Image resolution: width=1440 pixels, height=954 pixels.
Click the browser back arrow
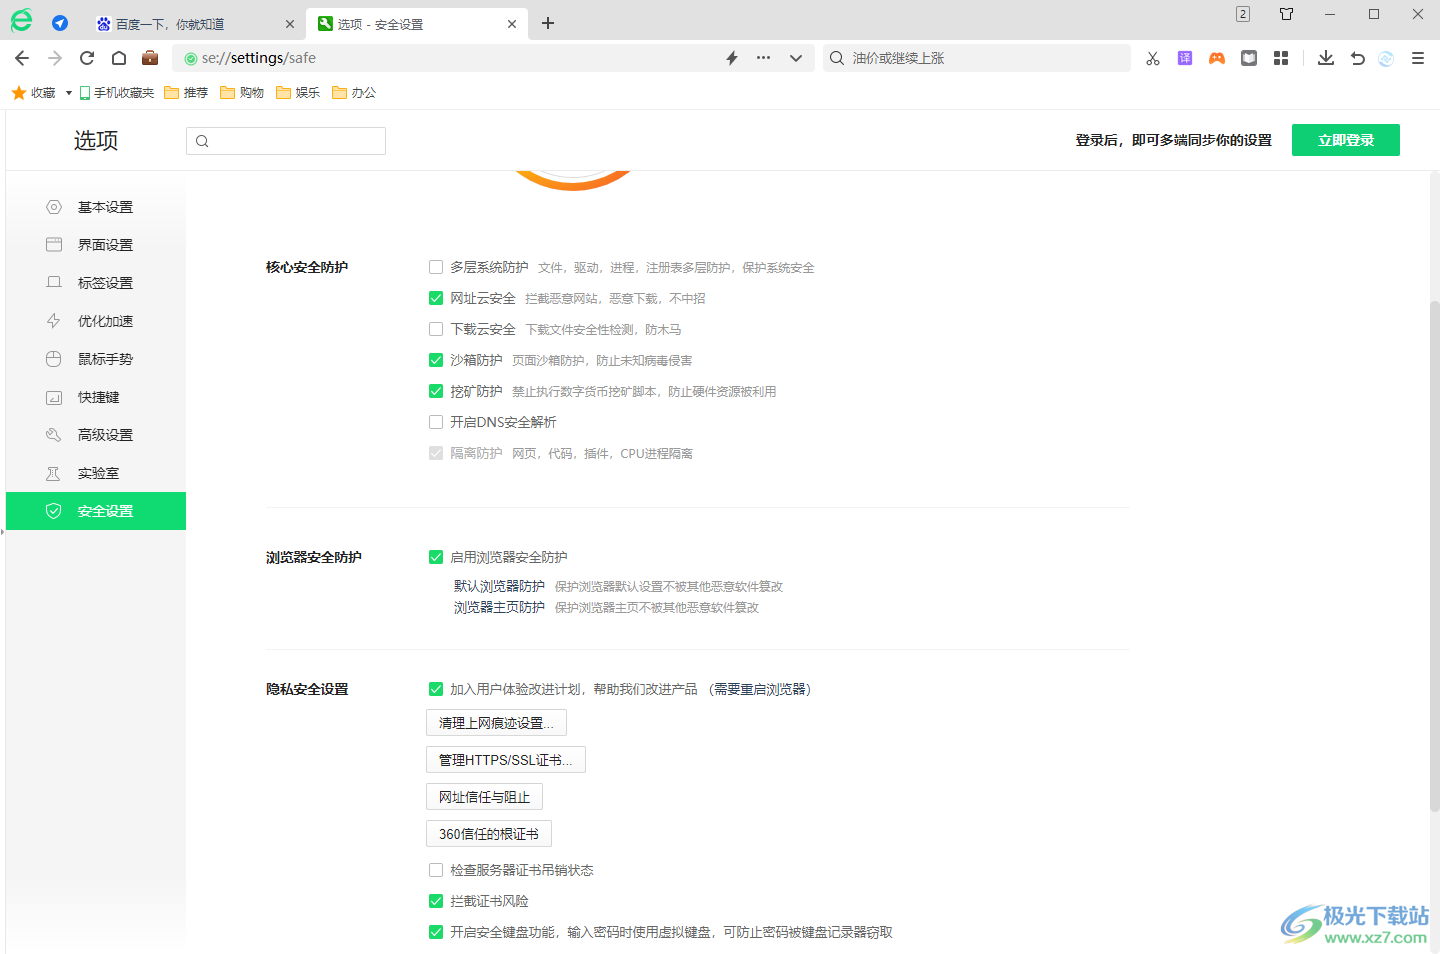tap(22, 58)
